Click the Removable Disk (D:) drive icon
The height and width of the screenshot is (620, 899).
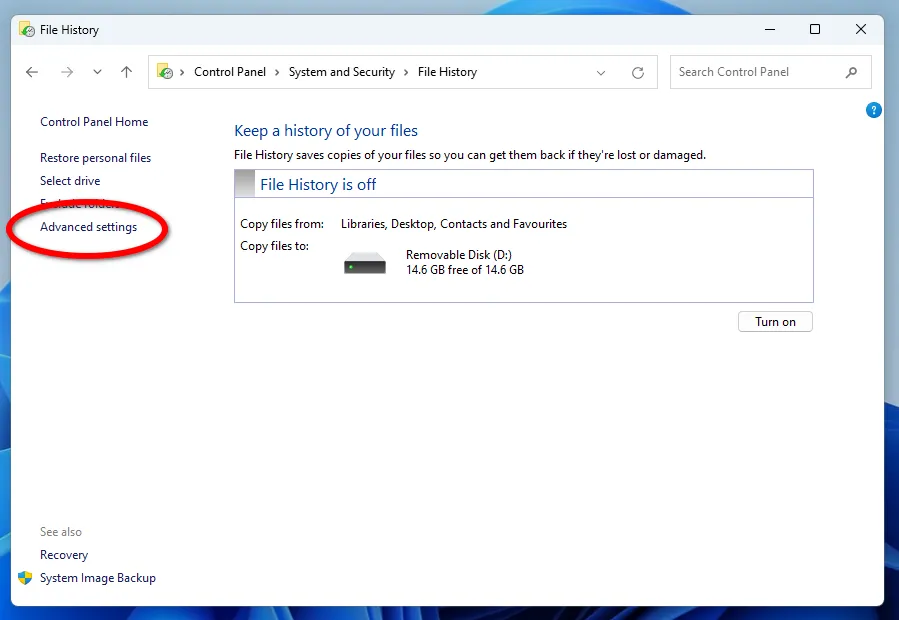(365, 264)
